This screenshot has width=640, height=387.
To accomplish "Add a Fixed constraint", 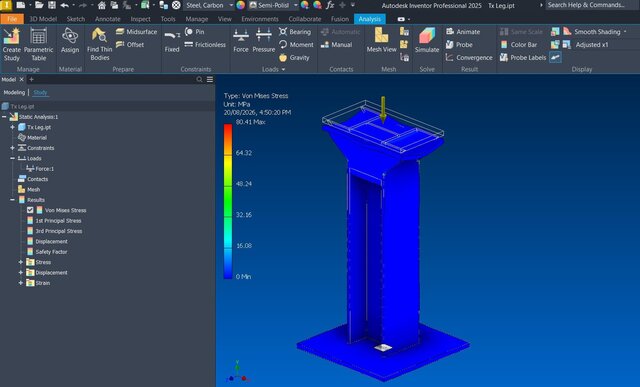I will [x=172, y=41].
